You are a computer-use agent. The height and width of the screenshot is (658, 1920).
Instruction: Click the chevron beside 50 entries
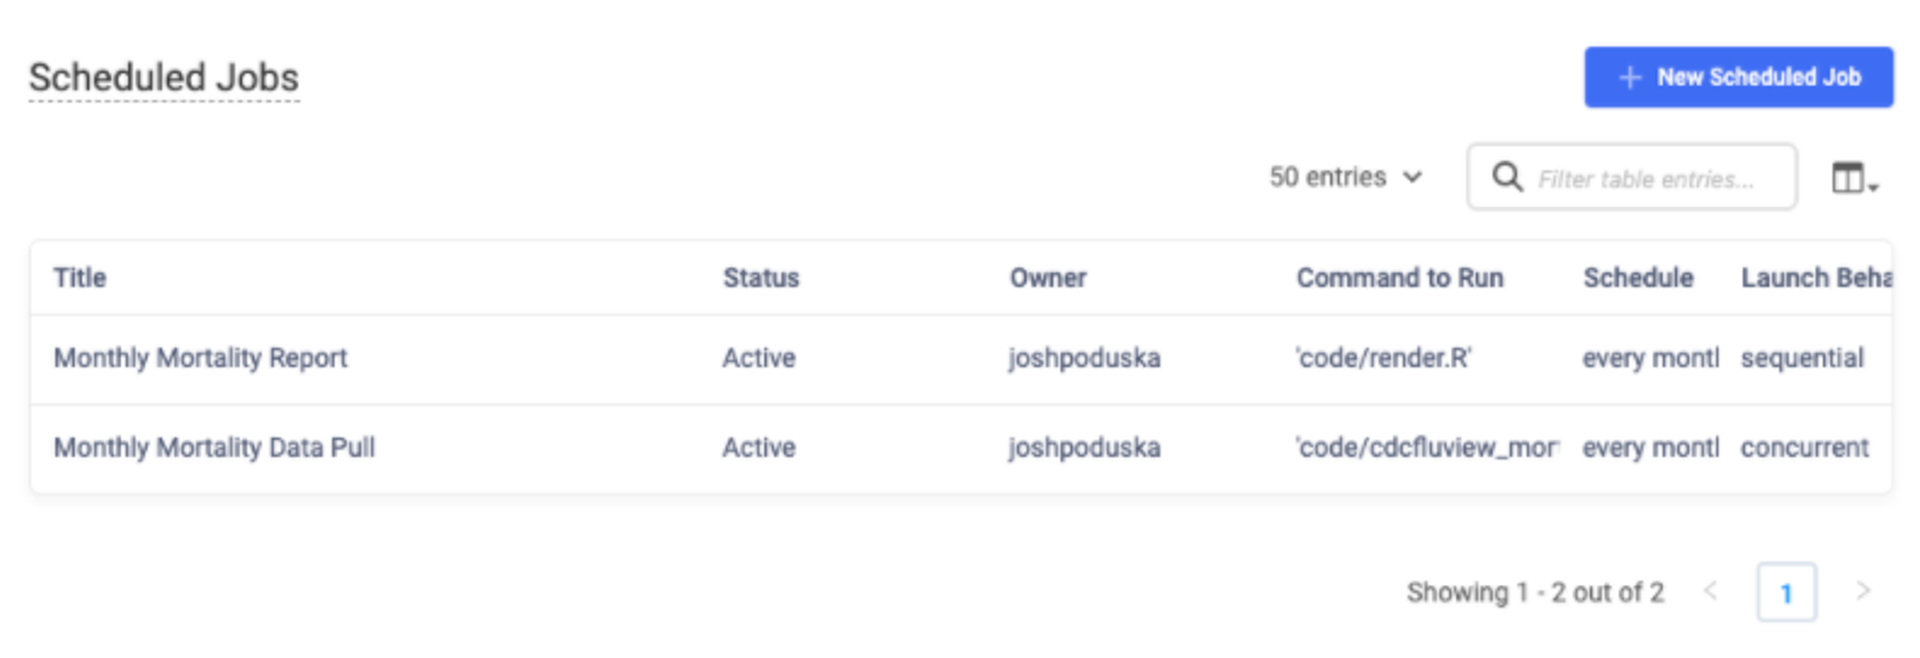[x=1413, y=178]
